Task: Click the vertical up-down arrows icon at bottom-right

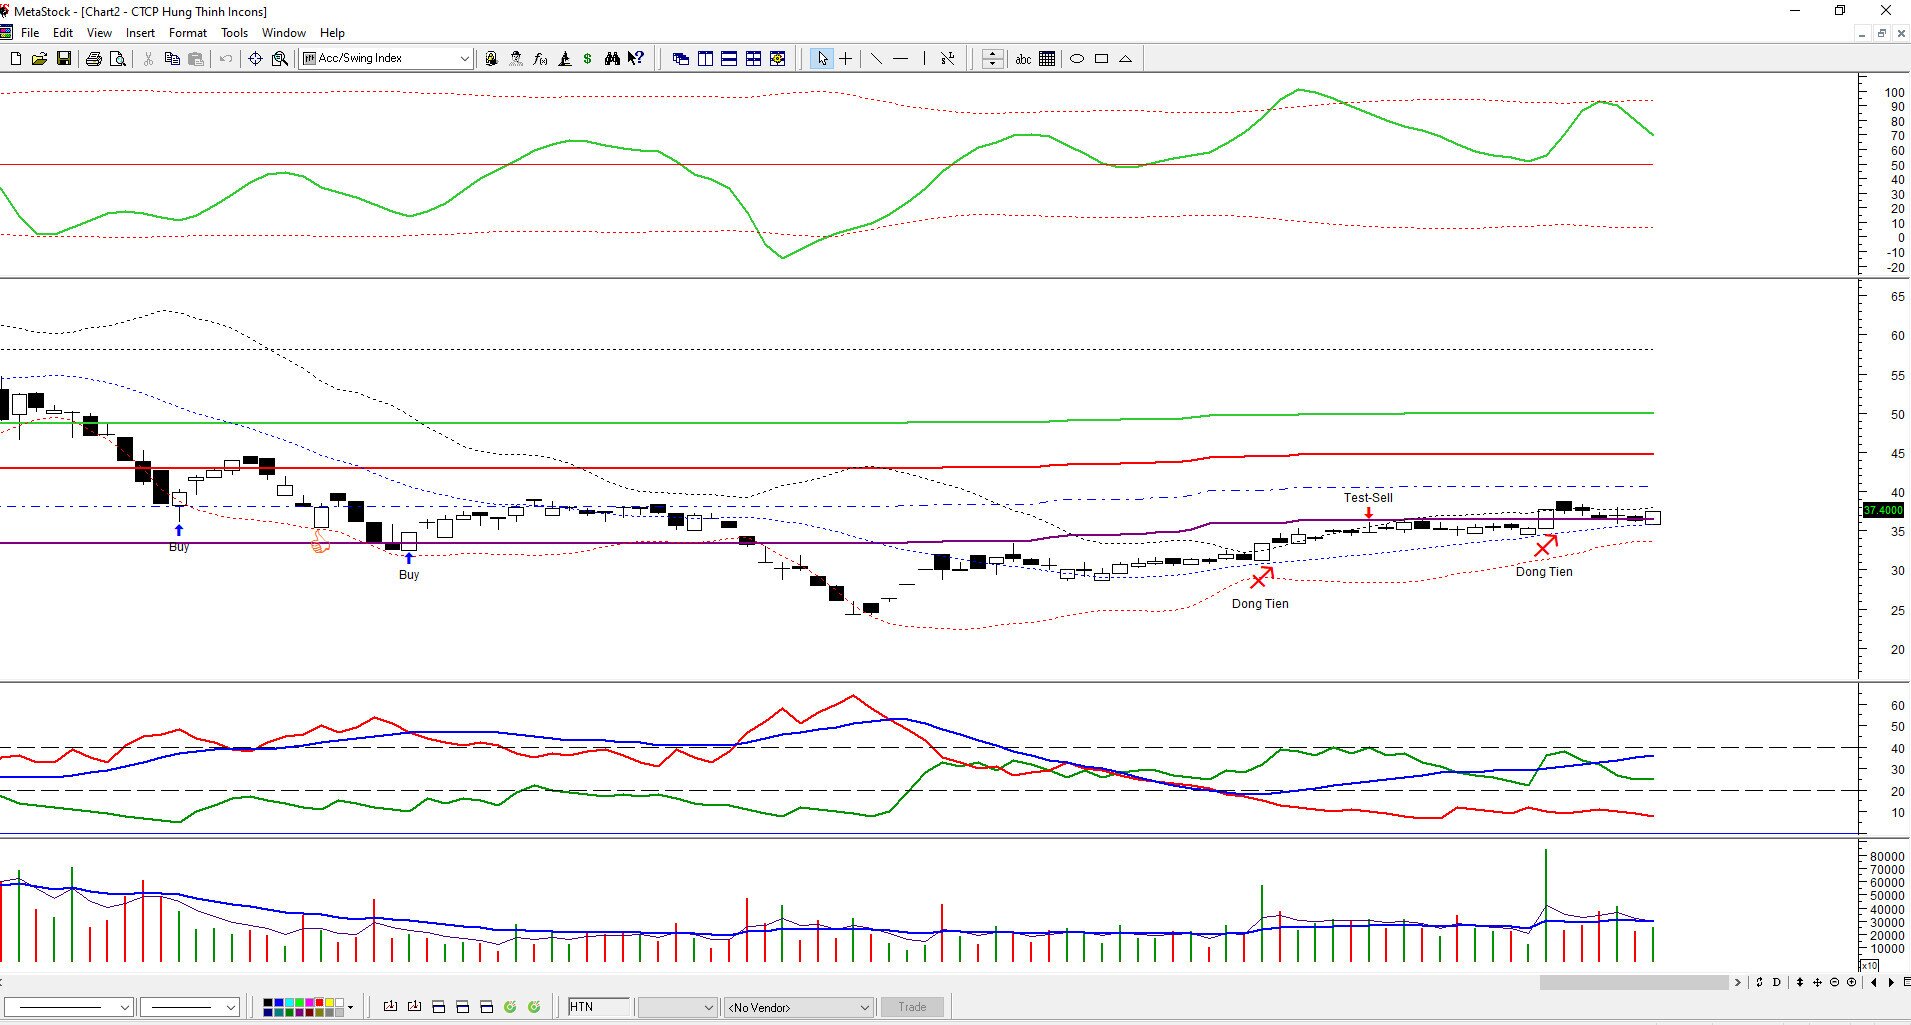Action: pos(1800,982)
